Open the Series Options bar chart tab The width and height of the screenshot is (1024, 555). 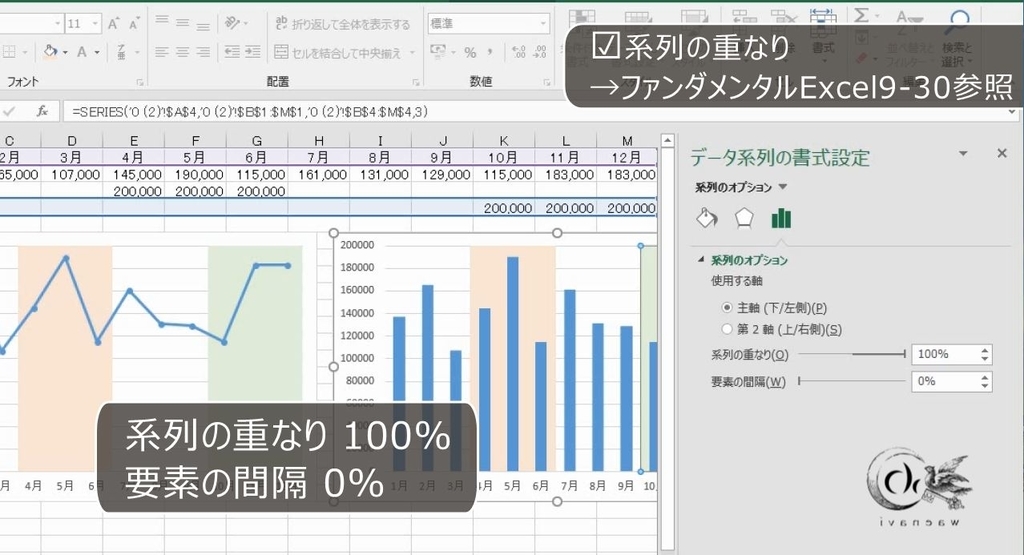pyautogui.click(x=781, y=218)
